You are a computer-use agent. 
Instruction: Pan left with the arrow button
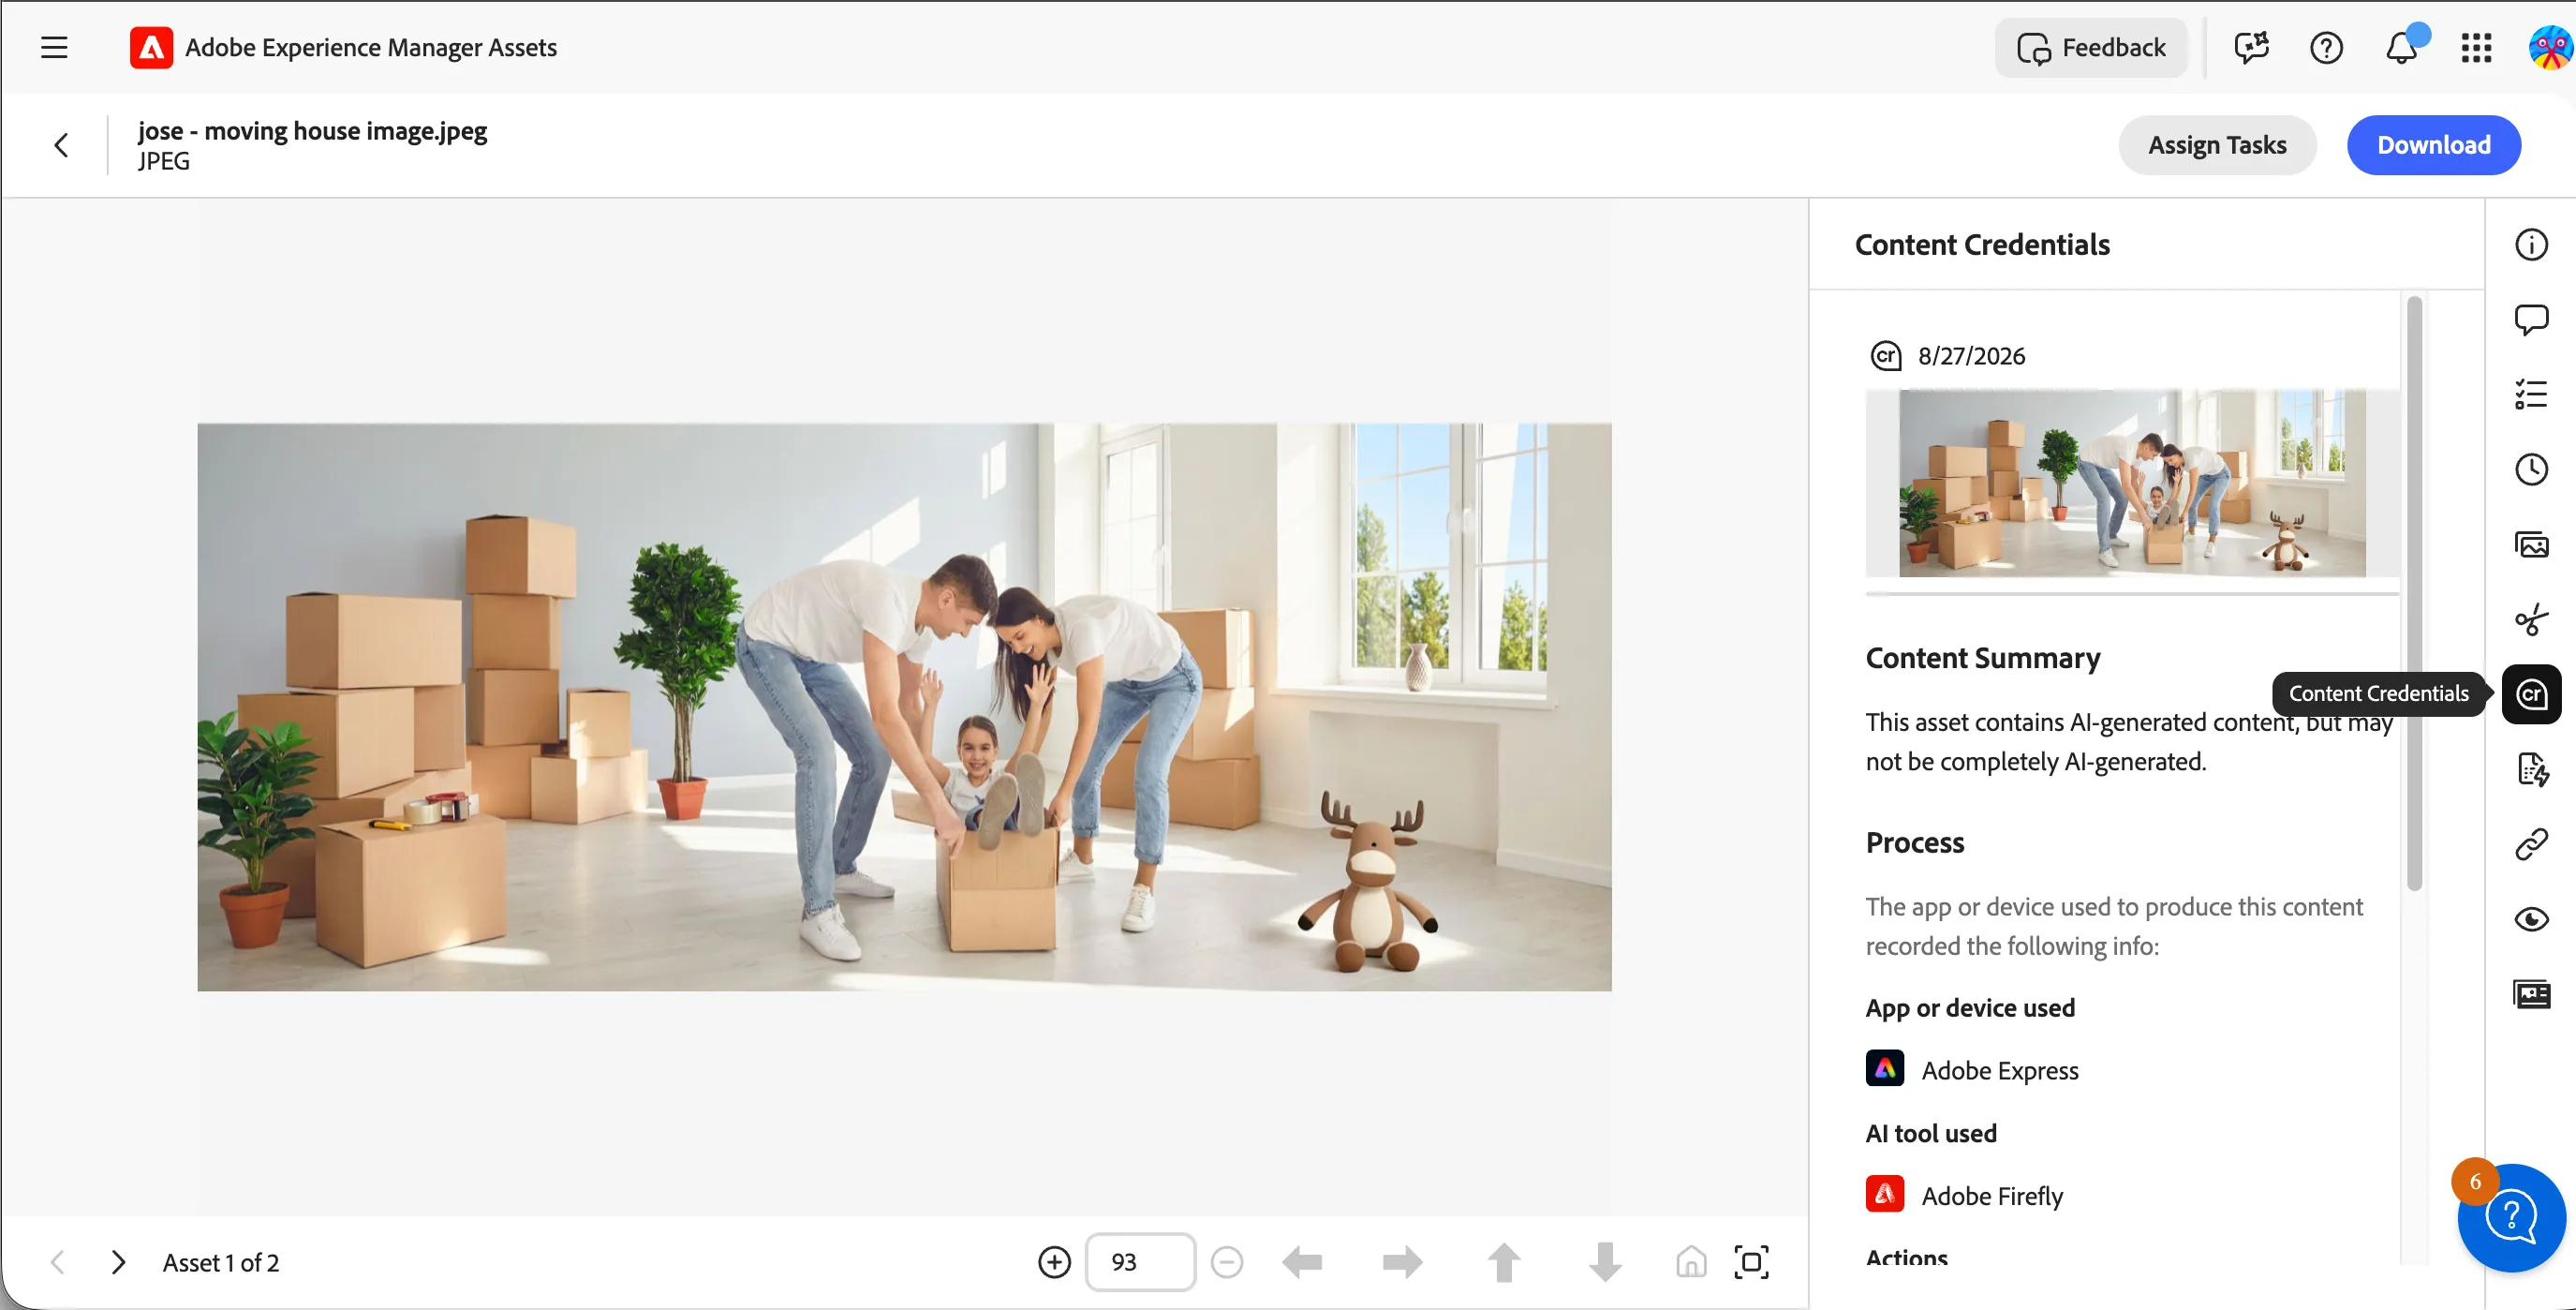pyautogui.click(x=1301, y=1262)
